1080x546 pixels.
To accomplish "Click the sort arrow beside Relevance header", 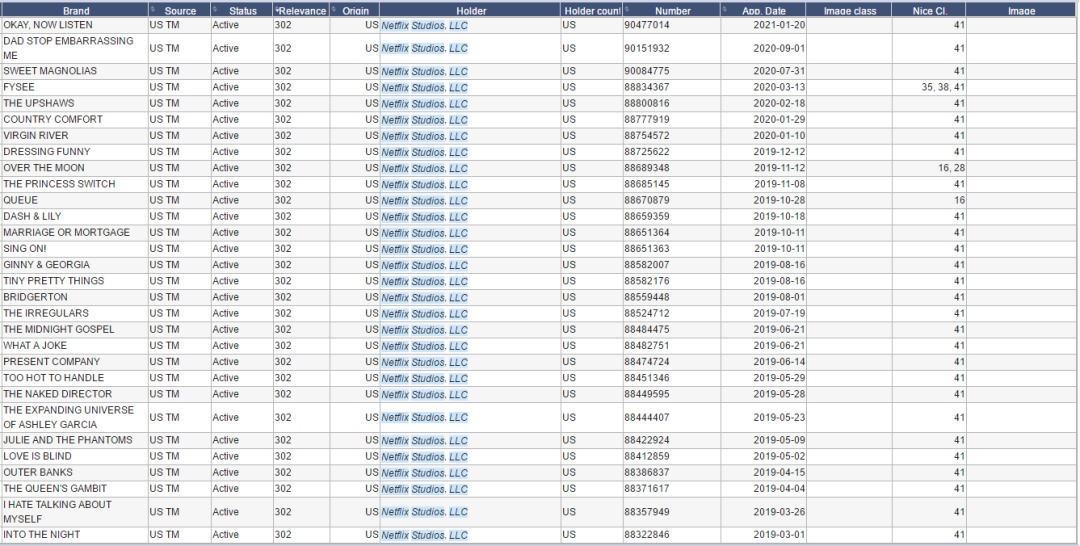I will (276, 10).
